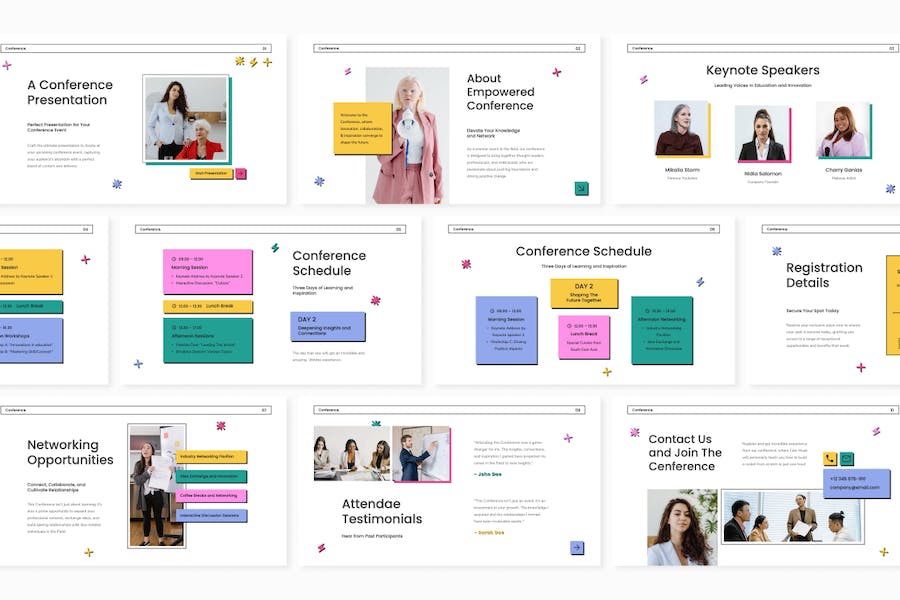The image size is (900, 600).
Task: Click the blue contact details box
Action: (x=856, y=483)
